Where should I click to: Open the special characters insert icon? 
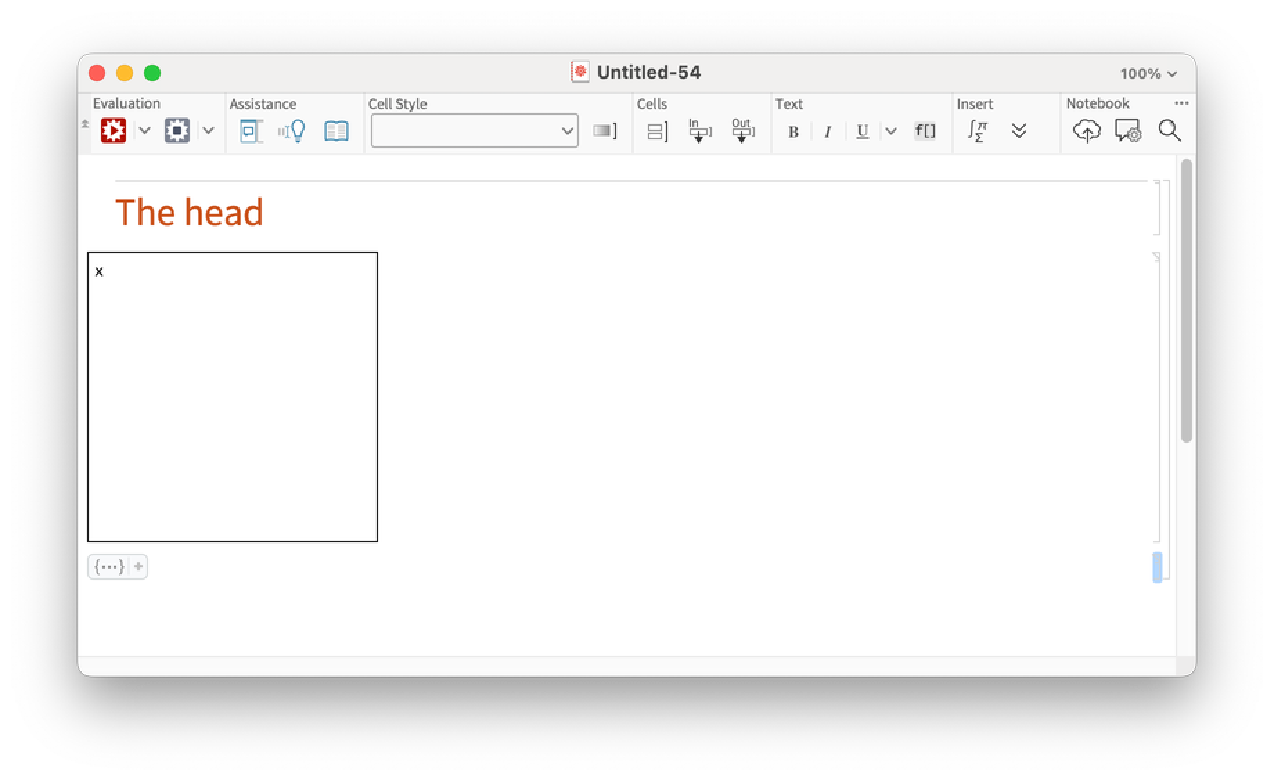tap(977, 131)
